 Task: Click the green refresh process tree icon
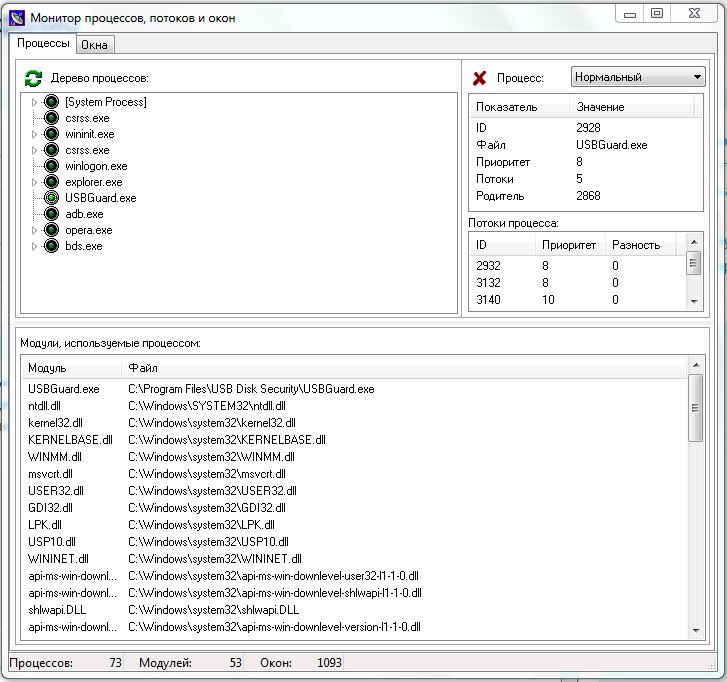click(33, 78)
